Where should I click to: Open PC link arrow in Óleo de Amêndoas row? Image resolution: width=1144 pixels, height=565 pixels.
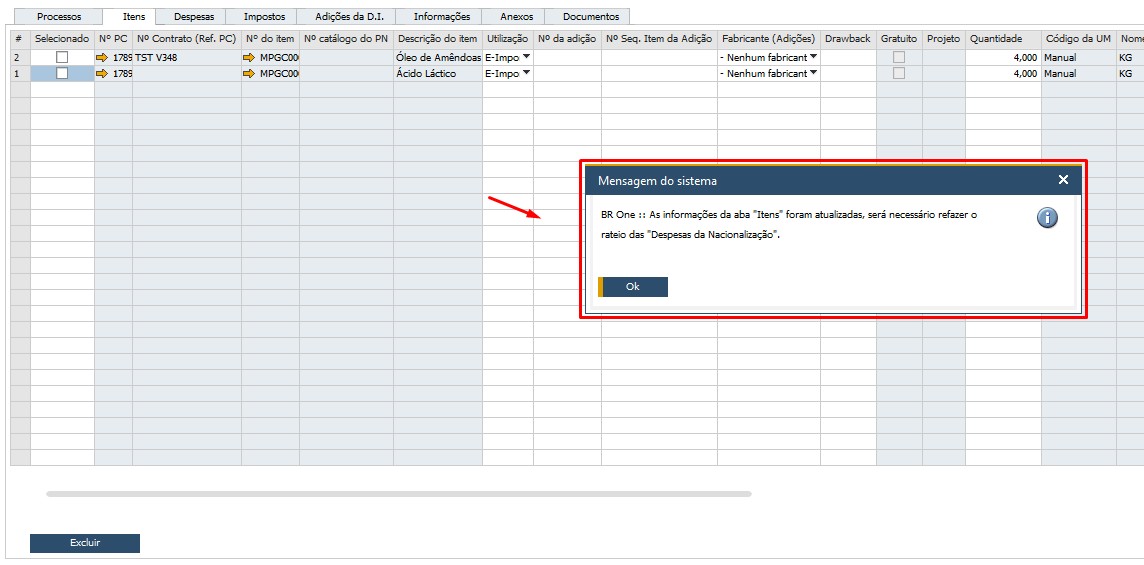pyautogui.click(x=101, y=57)
